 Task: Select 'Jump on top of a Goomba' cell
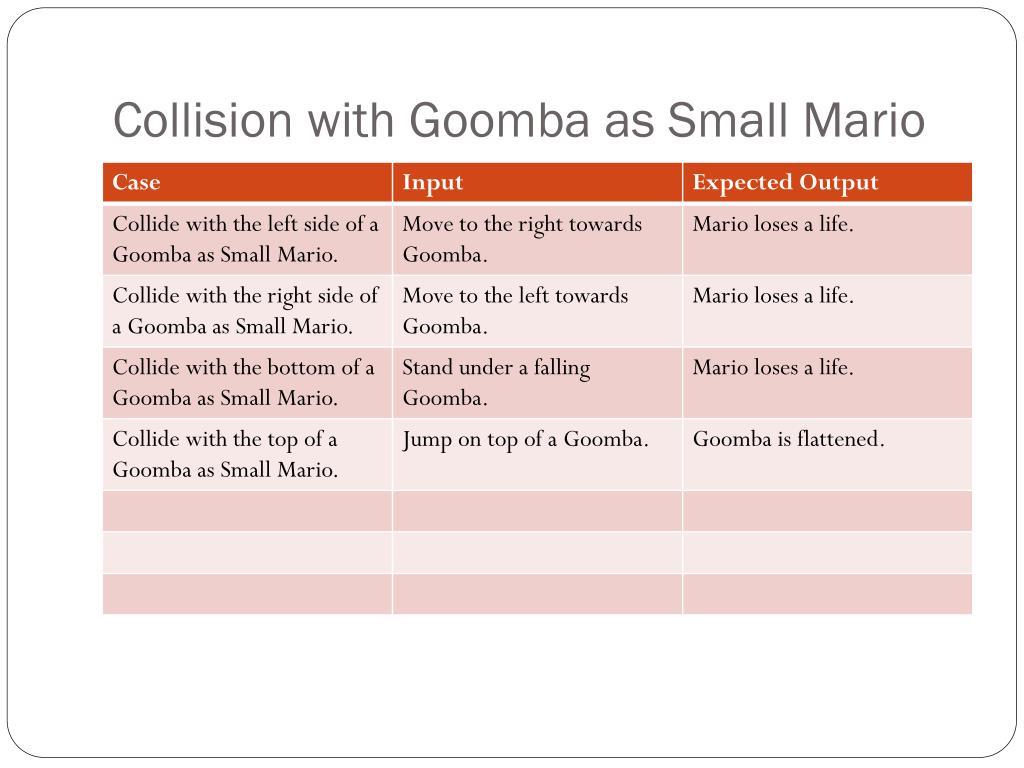pyautogui.click(x=537, y=455)
